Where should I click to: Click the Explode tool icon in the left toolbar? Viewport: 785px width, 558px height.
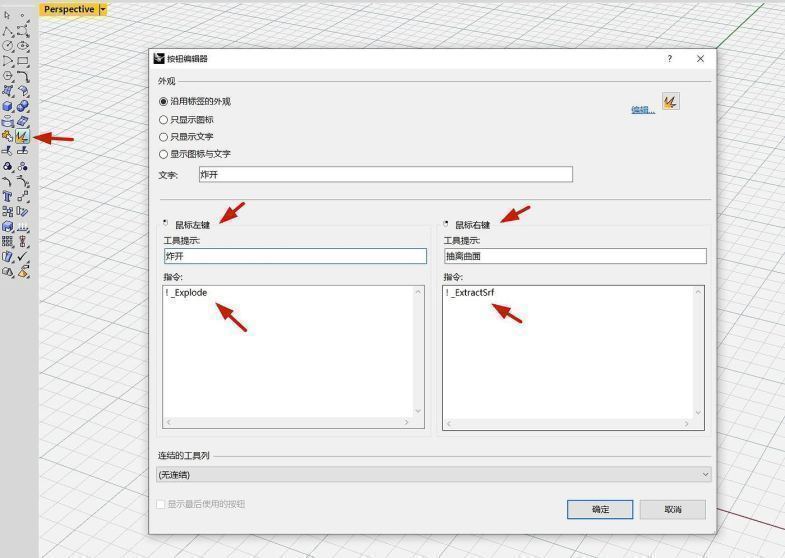pos(22,136)
